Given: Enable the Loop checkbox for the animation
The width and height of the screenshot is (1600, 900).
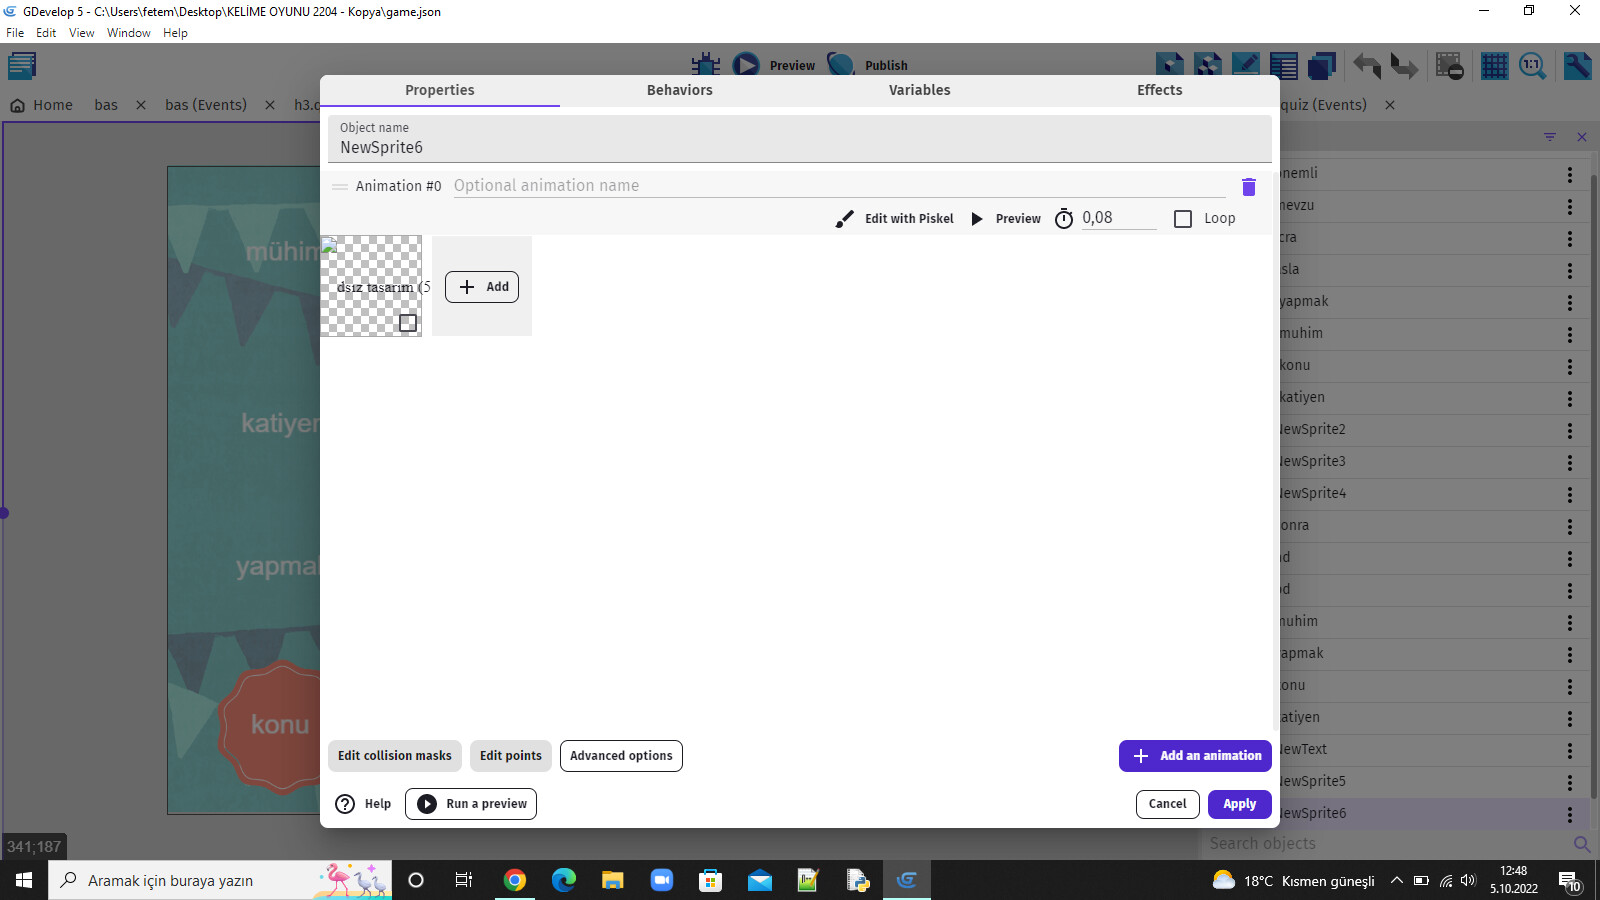Looking at the screenshot, I should 1183,218.
